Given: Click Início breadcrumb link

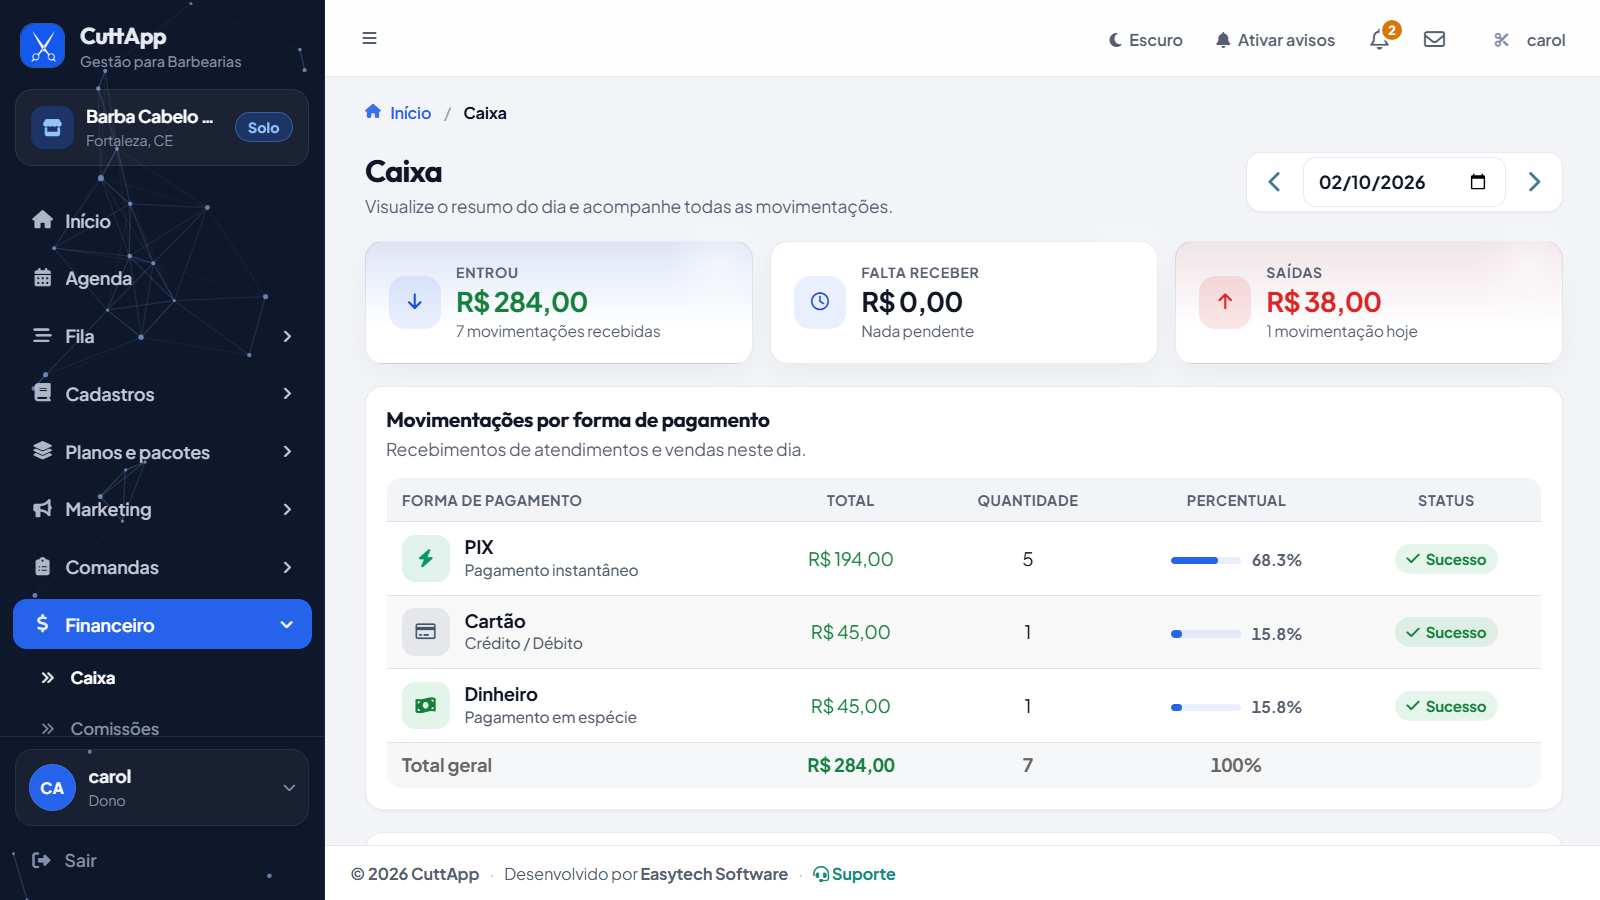Looking at the screenshot, I should [410, 113].
